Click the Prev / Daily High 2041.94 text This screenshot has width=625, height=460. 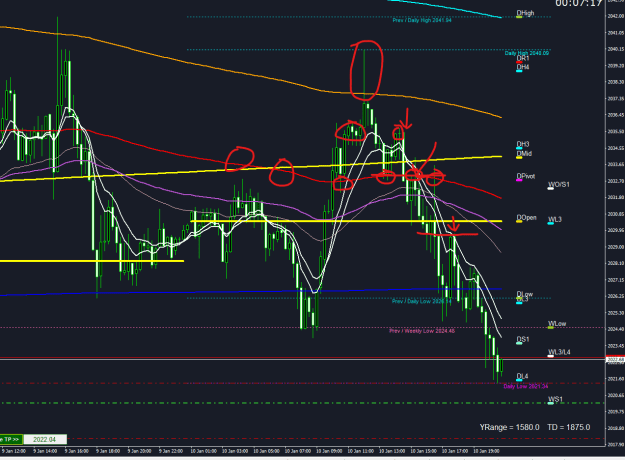tap(422, 20)
